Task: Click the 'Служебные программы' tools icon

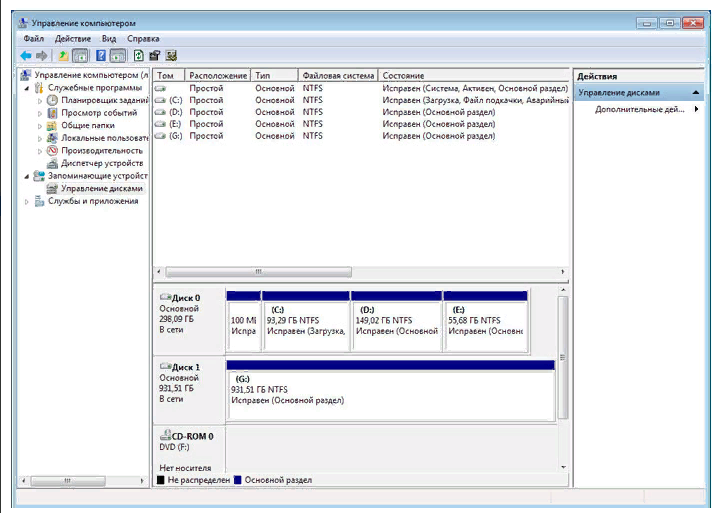Action: coord(39,87)
